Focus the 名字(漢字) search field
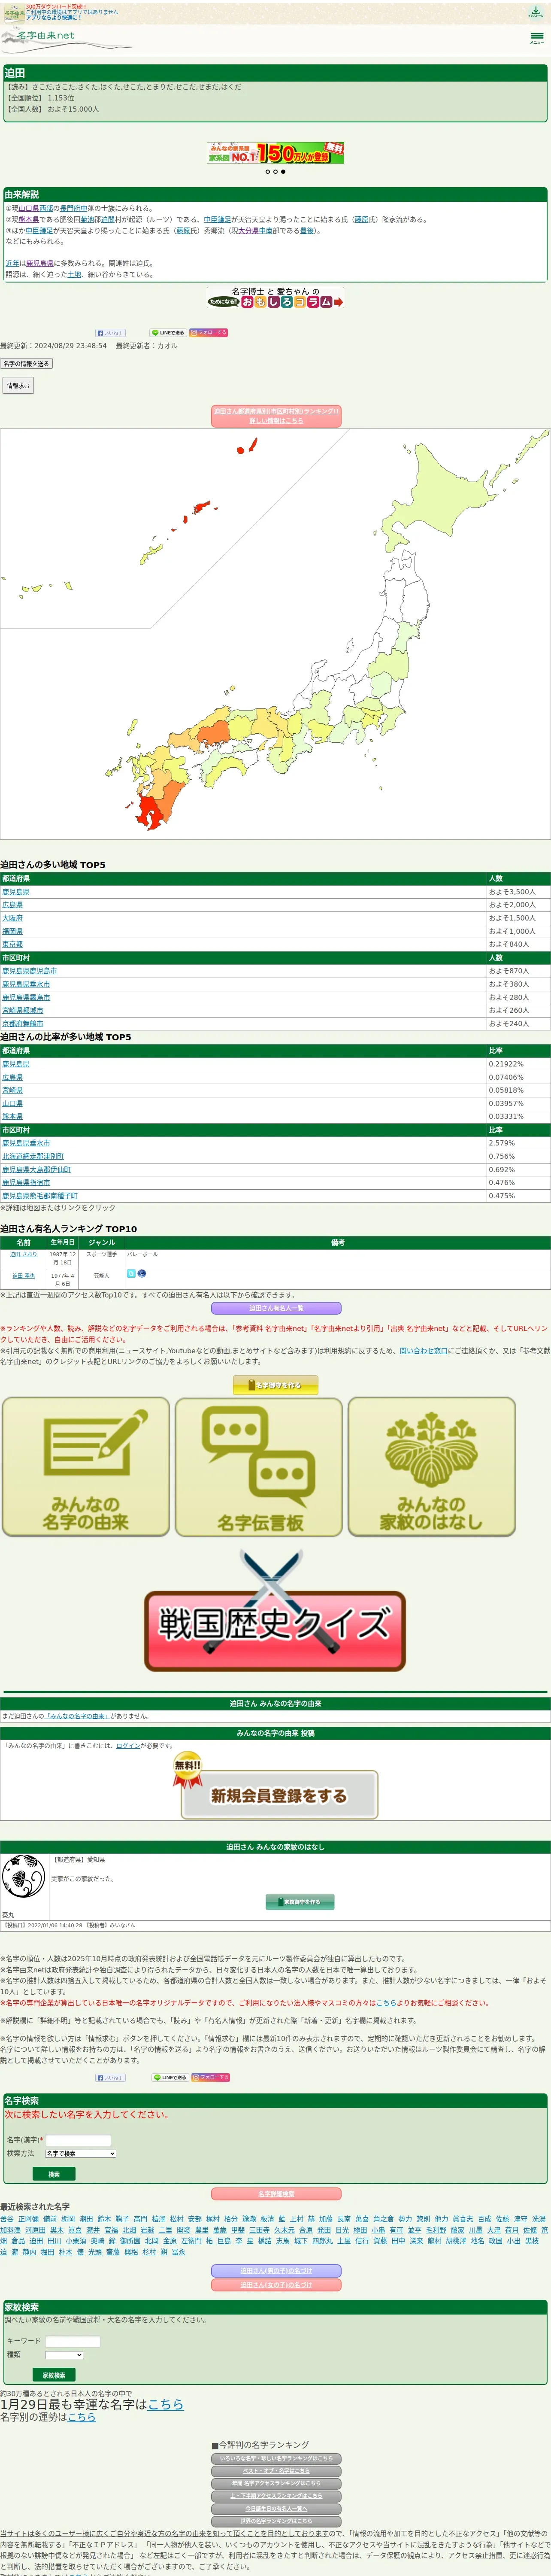This screenshot has height=2576, width=551. coord(78,2139)
